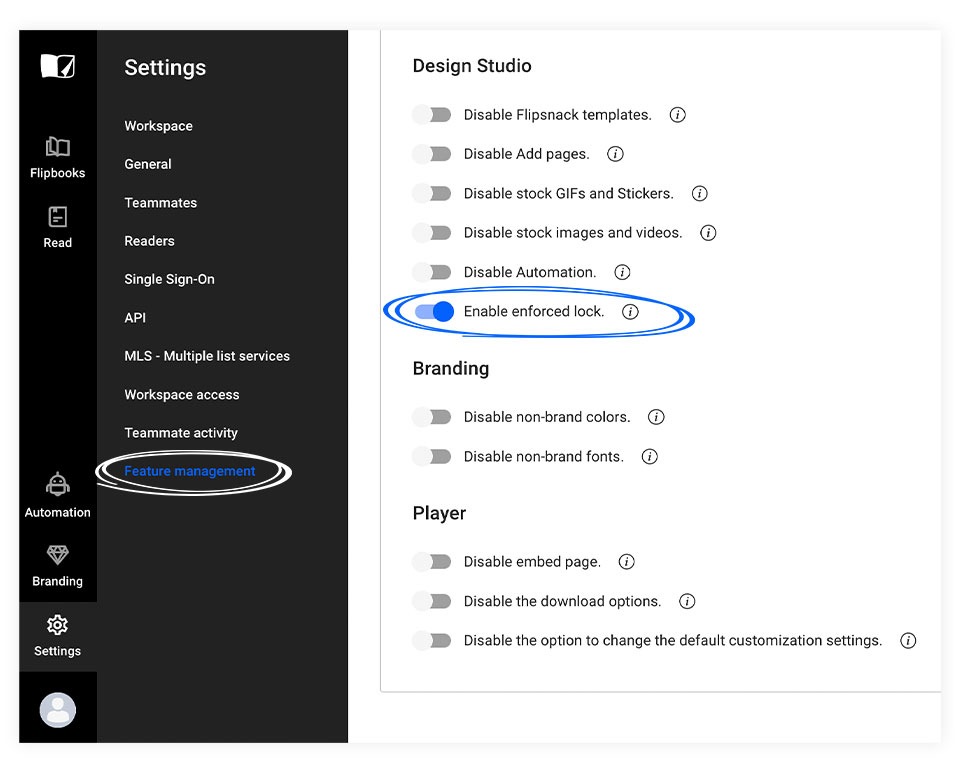
Task: Open Workspace access settings
Action: click(182, 394)
